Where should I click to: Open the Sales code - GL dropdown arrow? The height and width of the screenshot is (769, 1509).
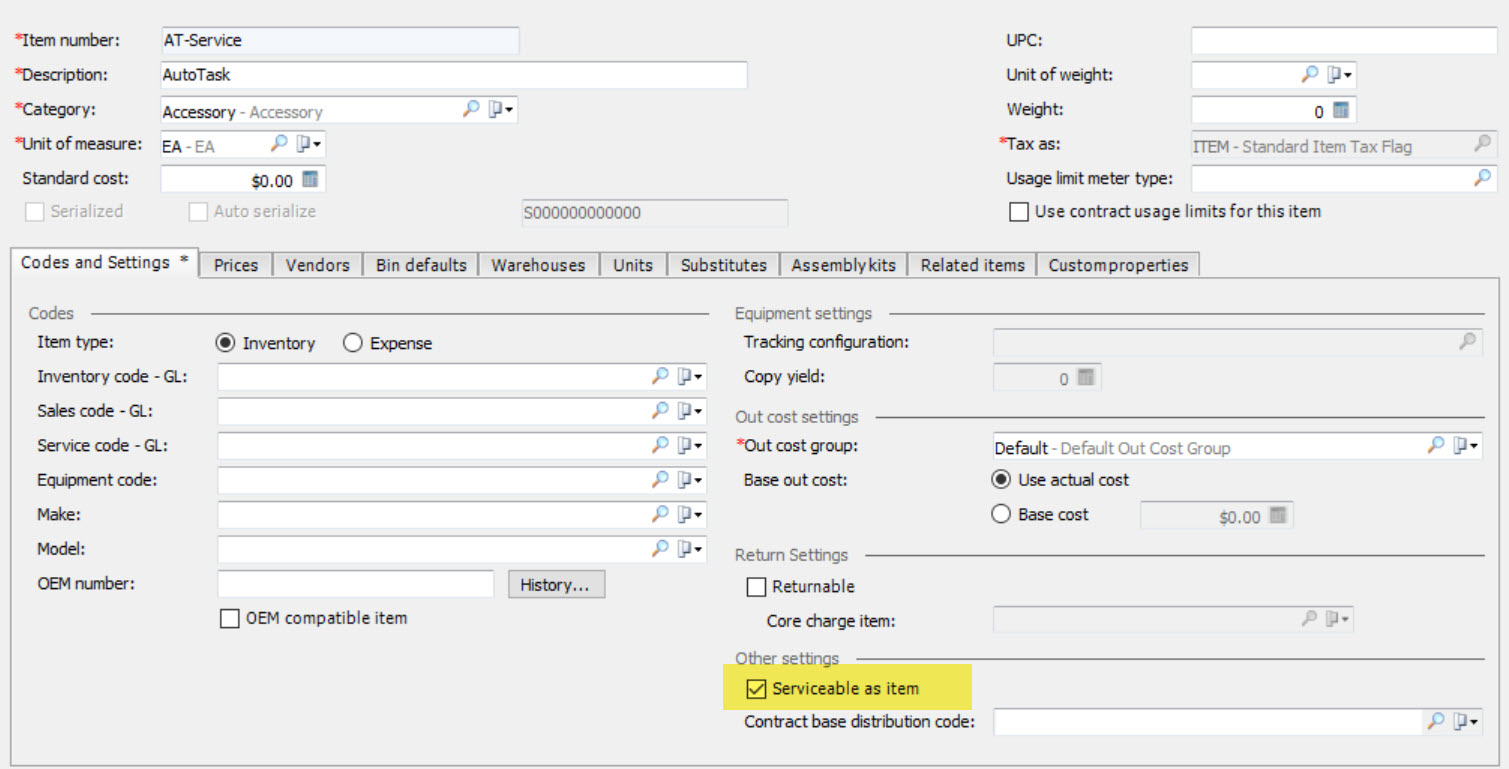point(697,411)
